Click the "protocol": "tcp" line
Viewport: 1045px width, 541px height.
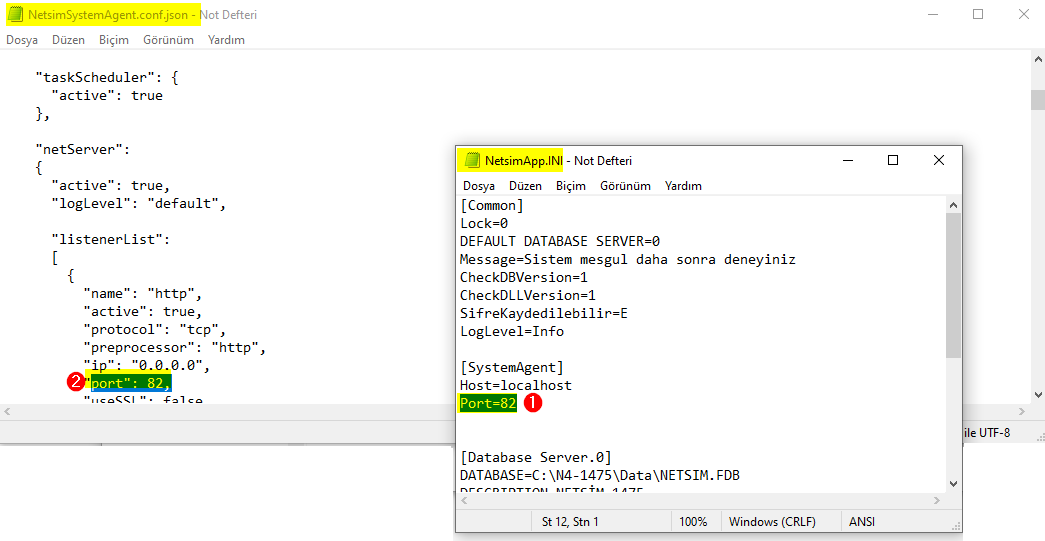(x=155, y=329)
